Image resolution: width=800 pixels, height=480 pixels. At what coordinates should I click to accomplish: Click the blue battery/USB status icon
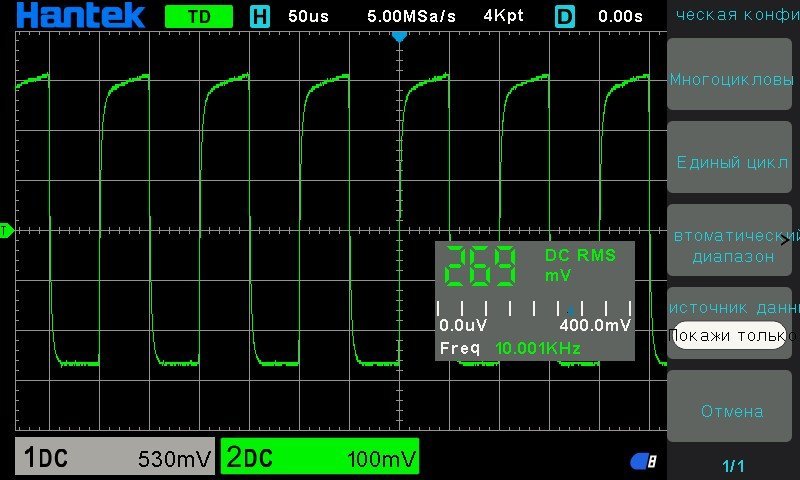click(x=643, y=461)
